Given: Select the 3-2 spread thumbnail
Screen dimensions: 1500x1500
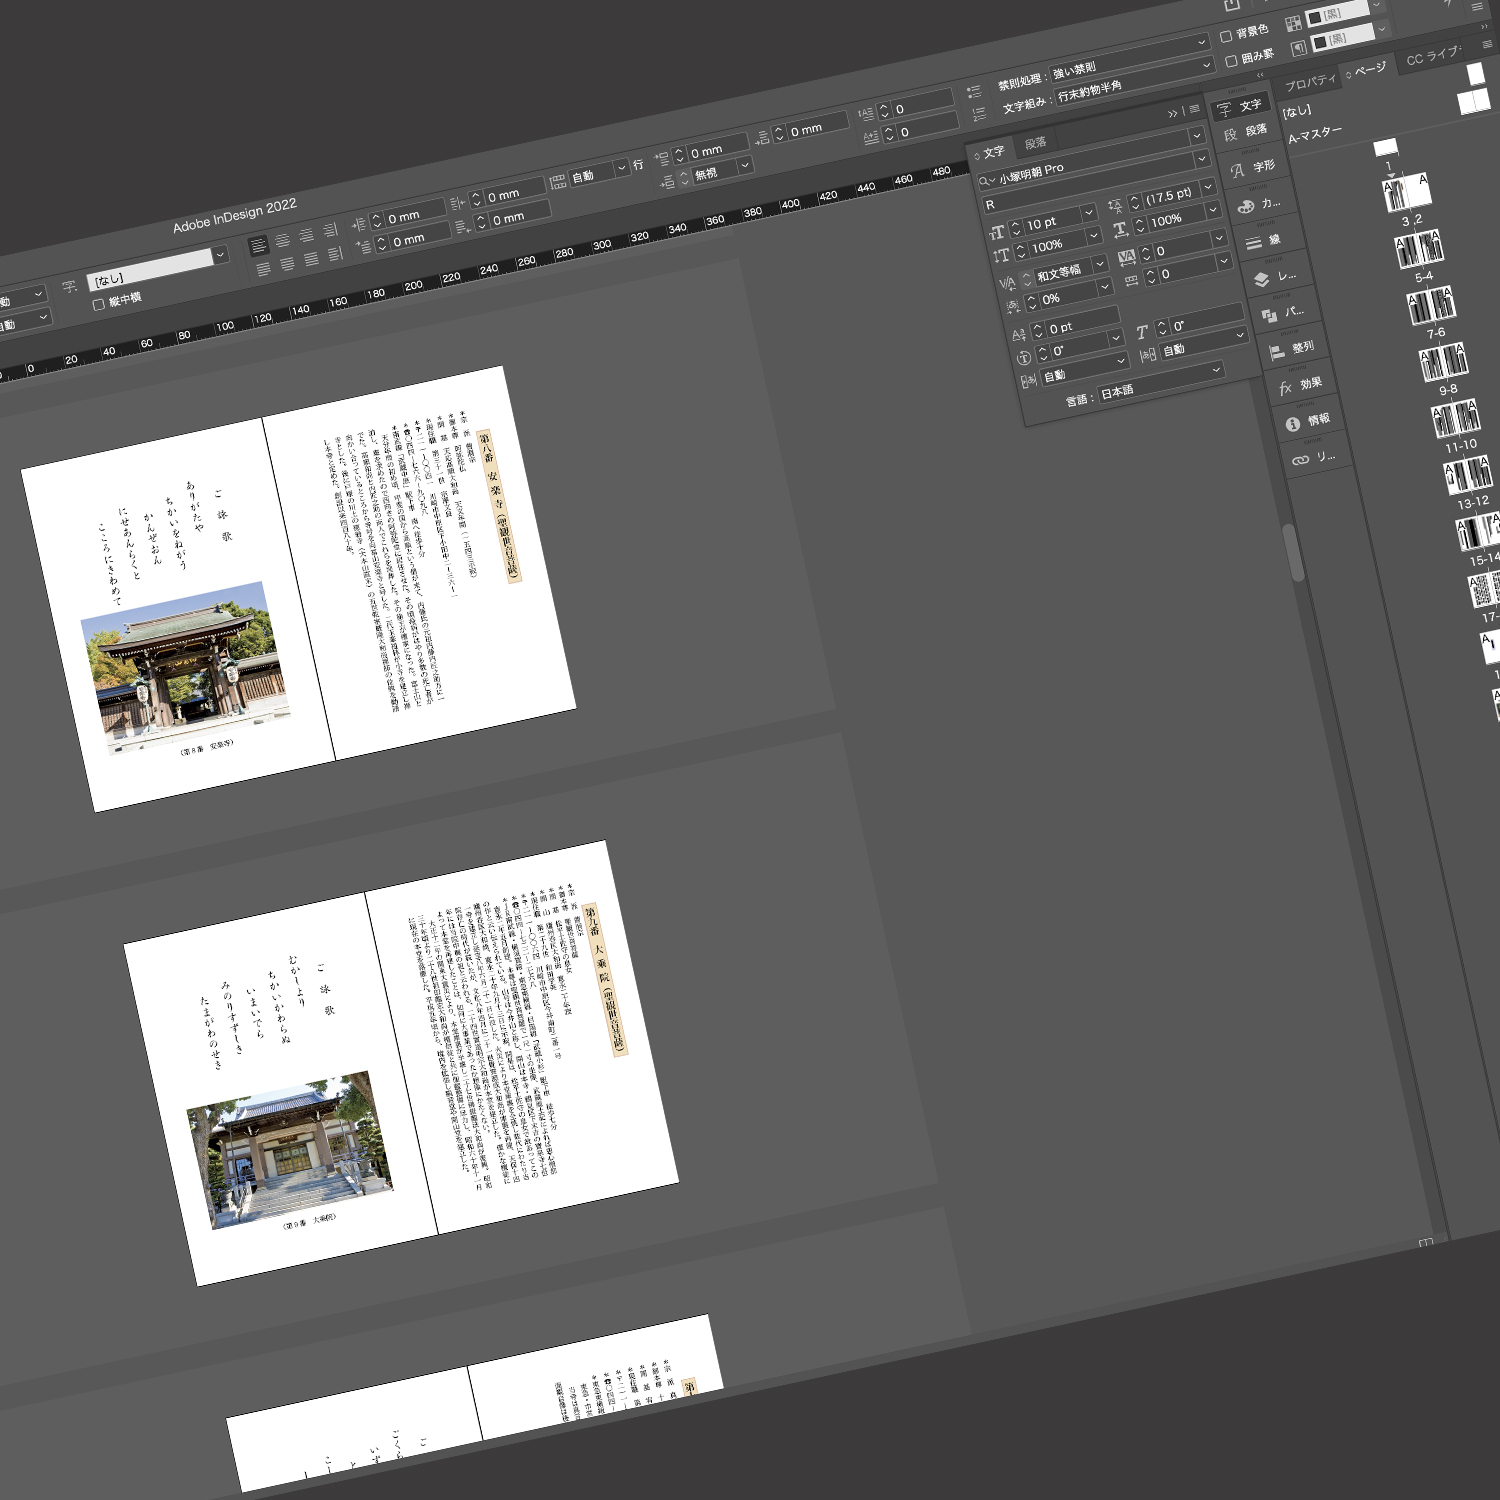Looking at the screenshot, I should [x=1407, y=191].
